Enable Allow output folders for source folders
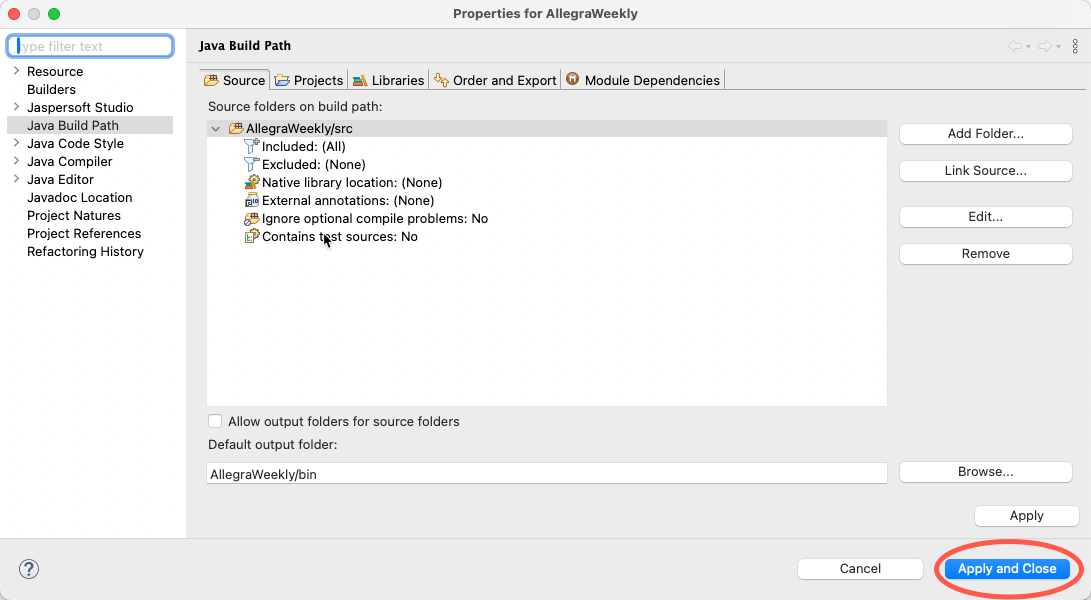 (x=215, y=421)
